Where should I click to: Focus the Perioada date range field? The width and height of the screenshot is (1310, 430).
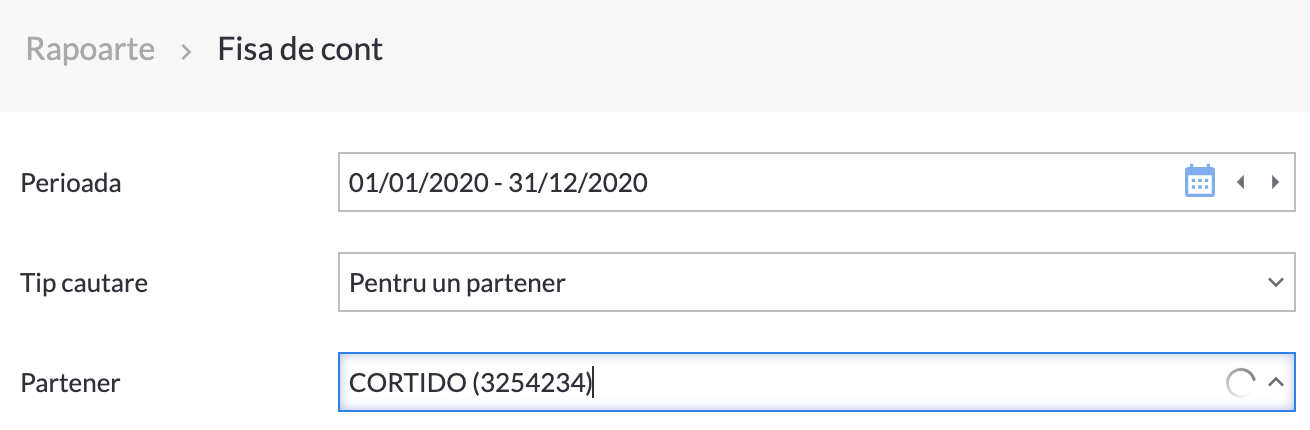(x=815, y=182)
